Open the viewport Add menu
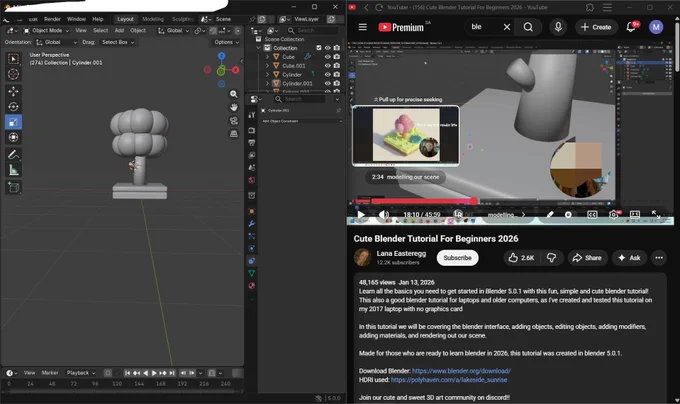680x404 pixels. 119,30
